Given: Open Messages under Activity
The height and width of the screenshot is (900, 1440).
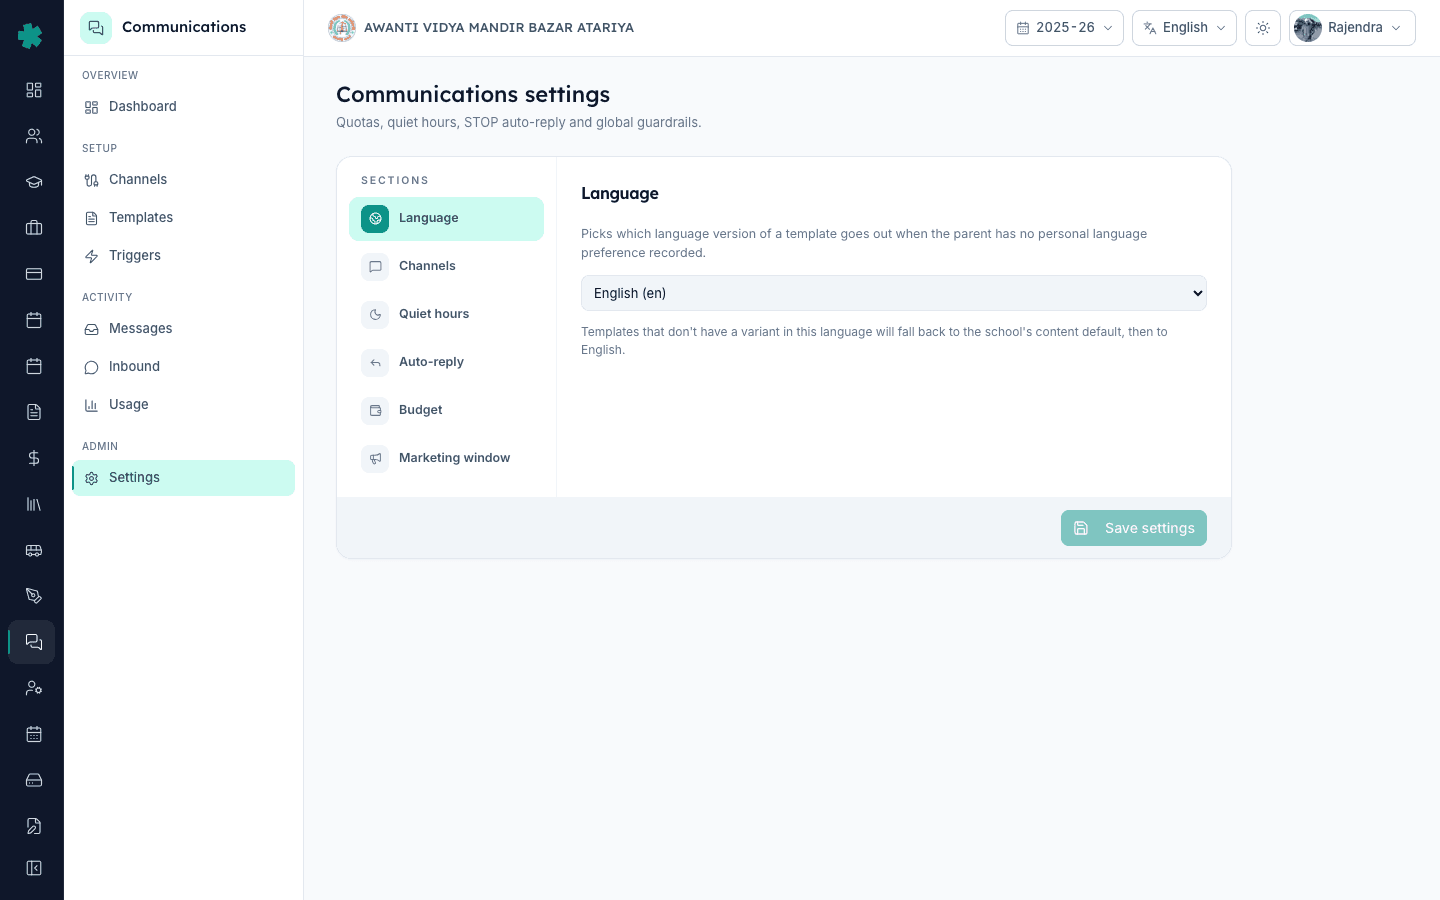Looking at the screenshot, I should 183,329.
